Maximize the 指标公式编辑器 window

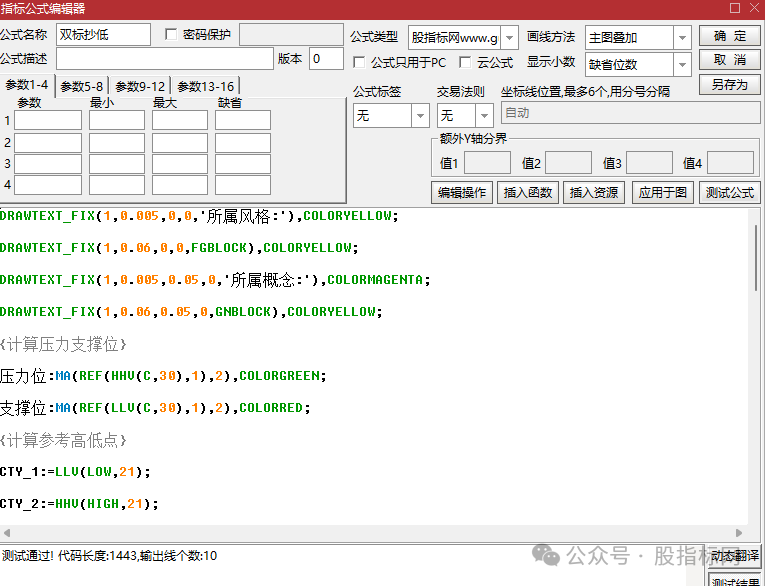[x=735, y=8]
